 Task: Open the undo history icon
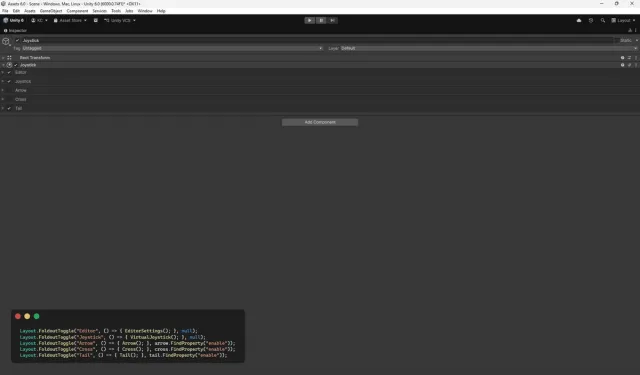point(591,20)
